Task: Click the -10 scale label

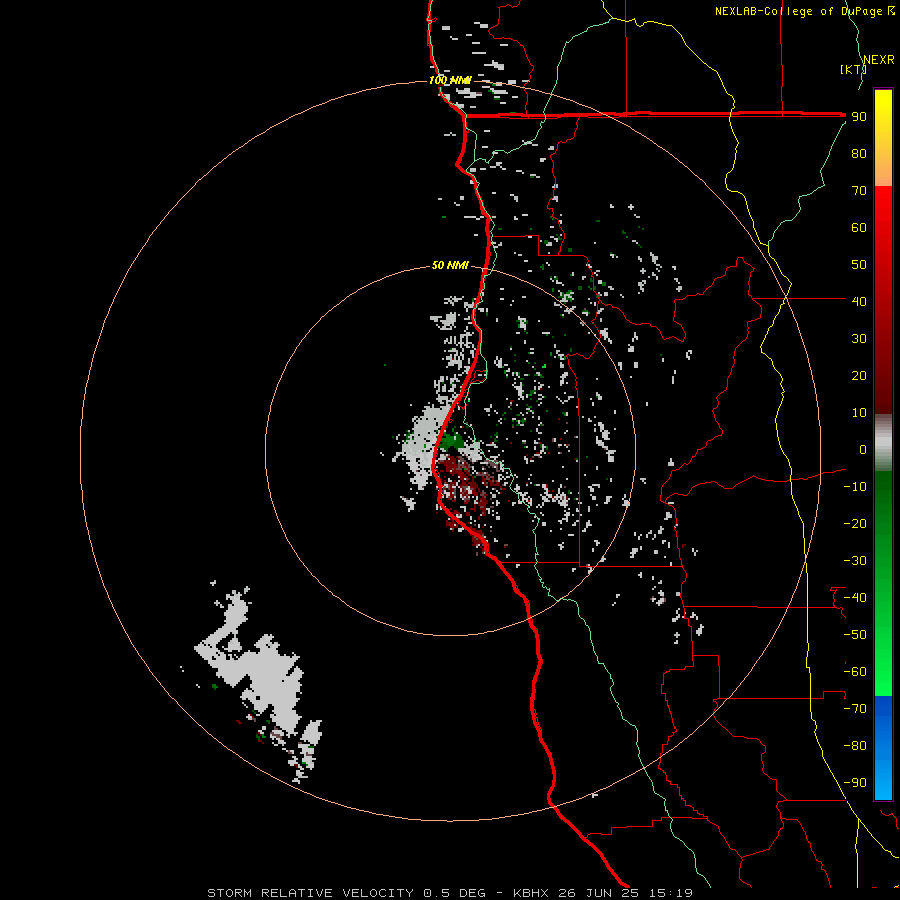Action: [855, 487]
